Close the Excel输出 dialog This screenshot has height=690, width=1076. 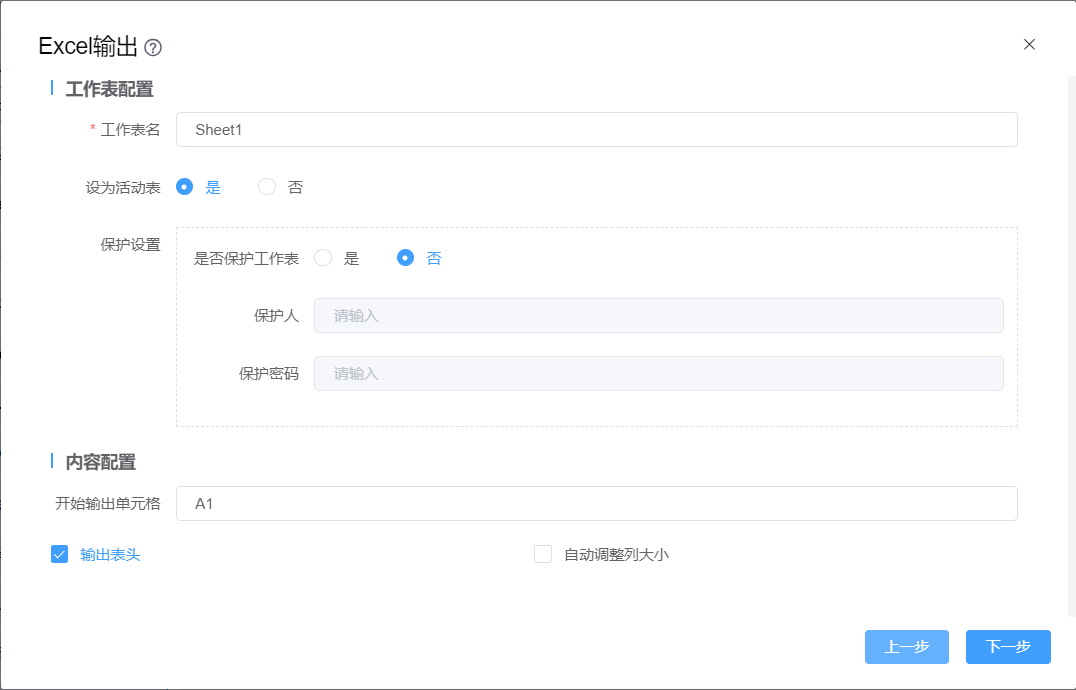(1029, 44)
